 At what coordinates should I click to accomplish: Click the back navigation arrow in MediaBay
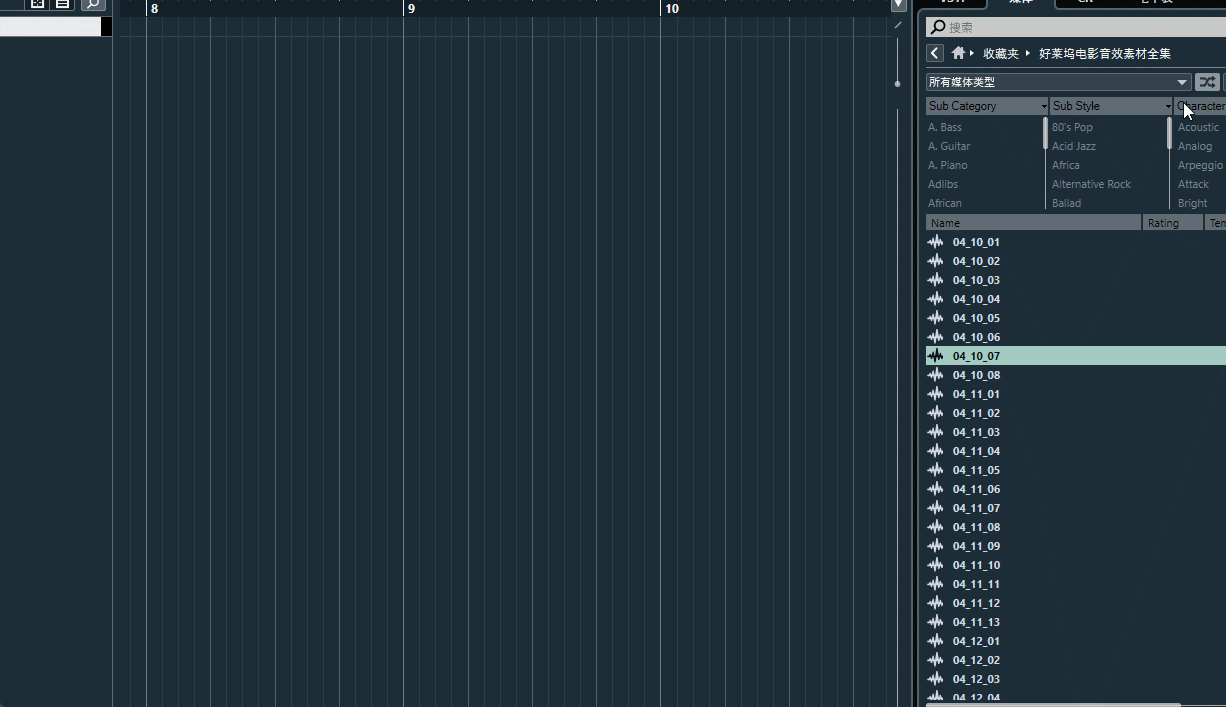934,53
